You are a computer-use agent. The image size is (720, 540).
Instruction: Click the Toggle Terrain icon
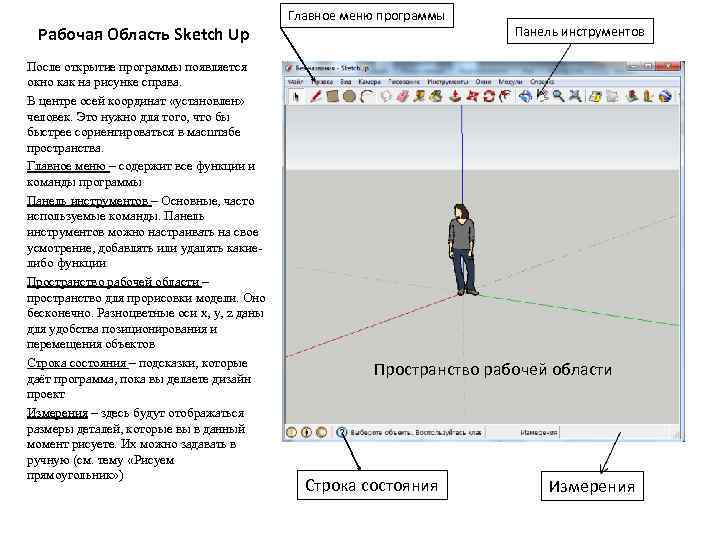tap(612, 96)
